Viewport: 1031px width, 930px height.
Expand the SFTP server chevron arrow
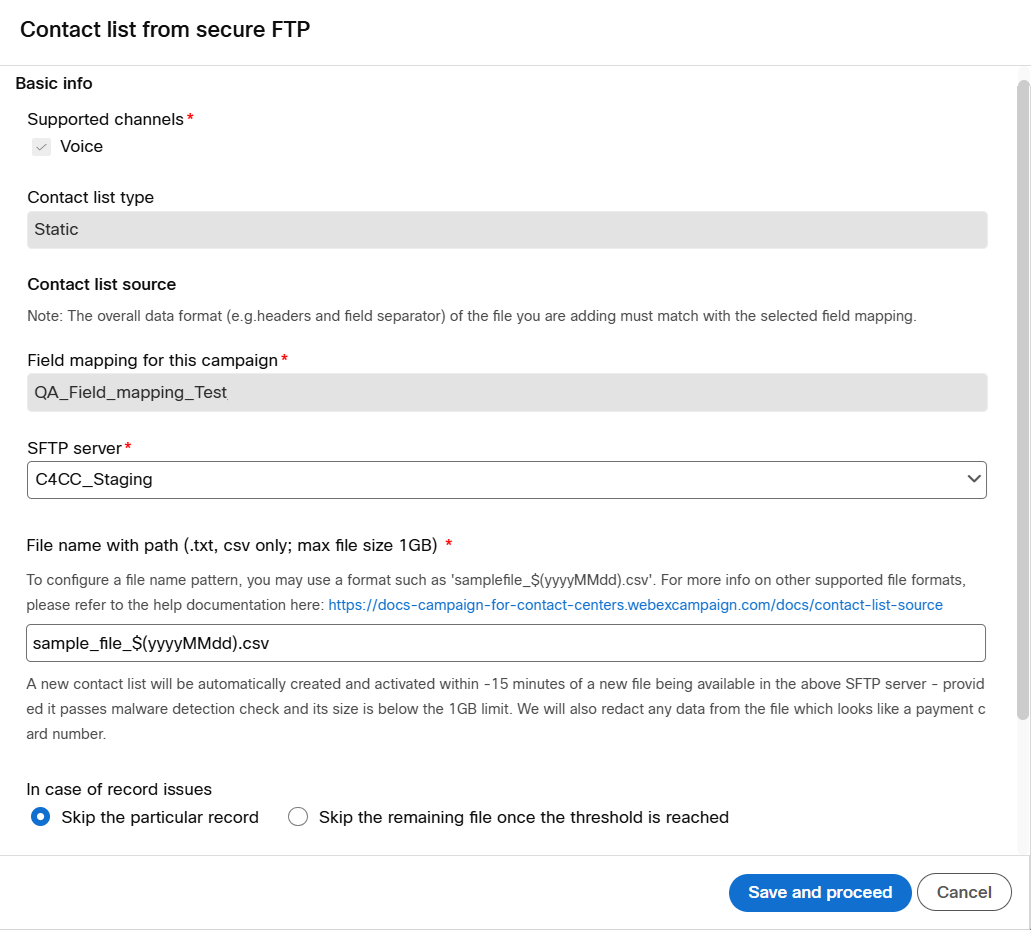974,480
